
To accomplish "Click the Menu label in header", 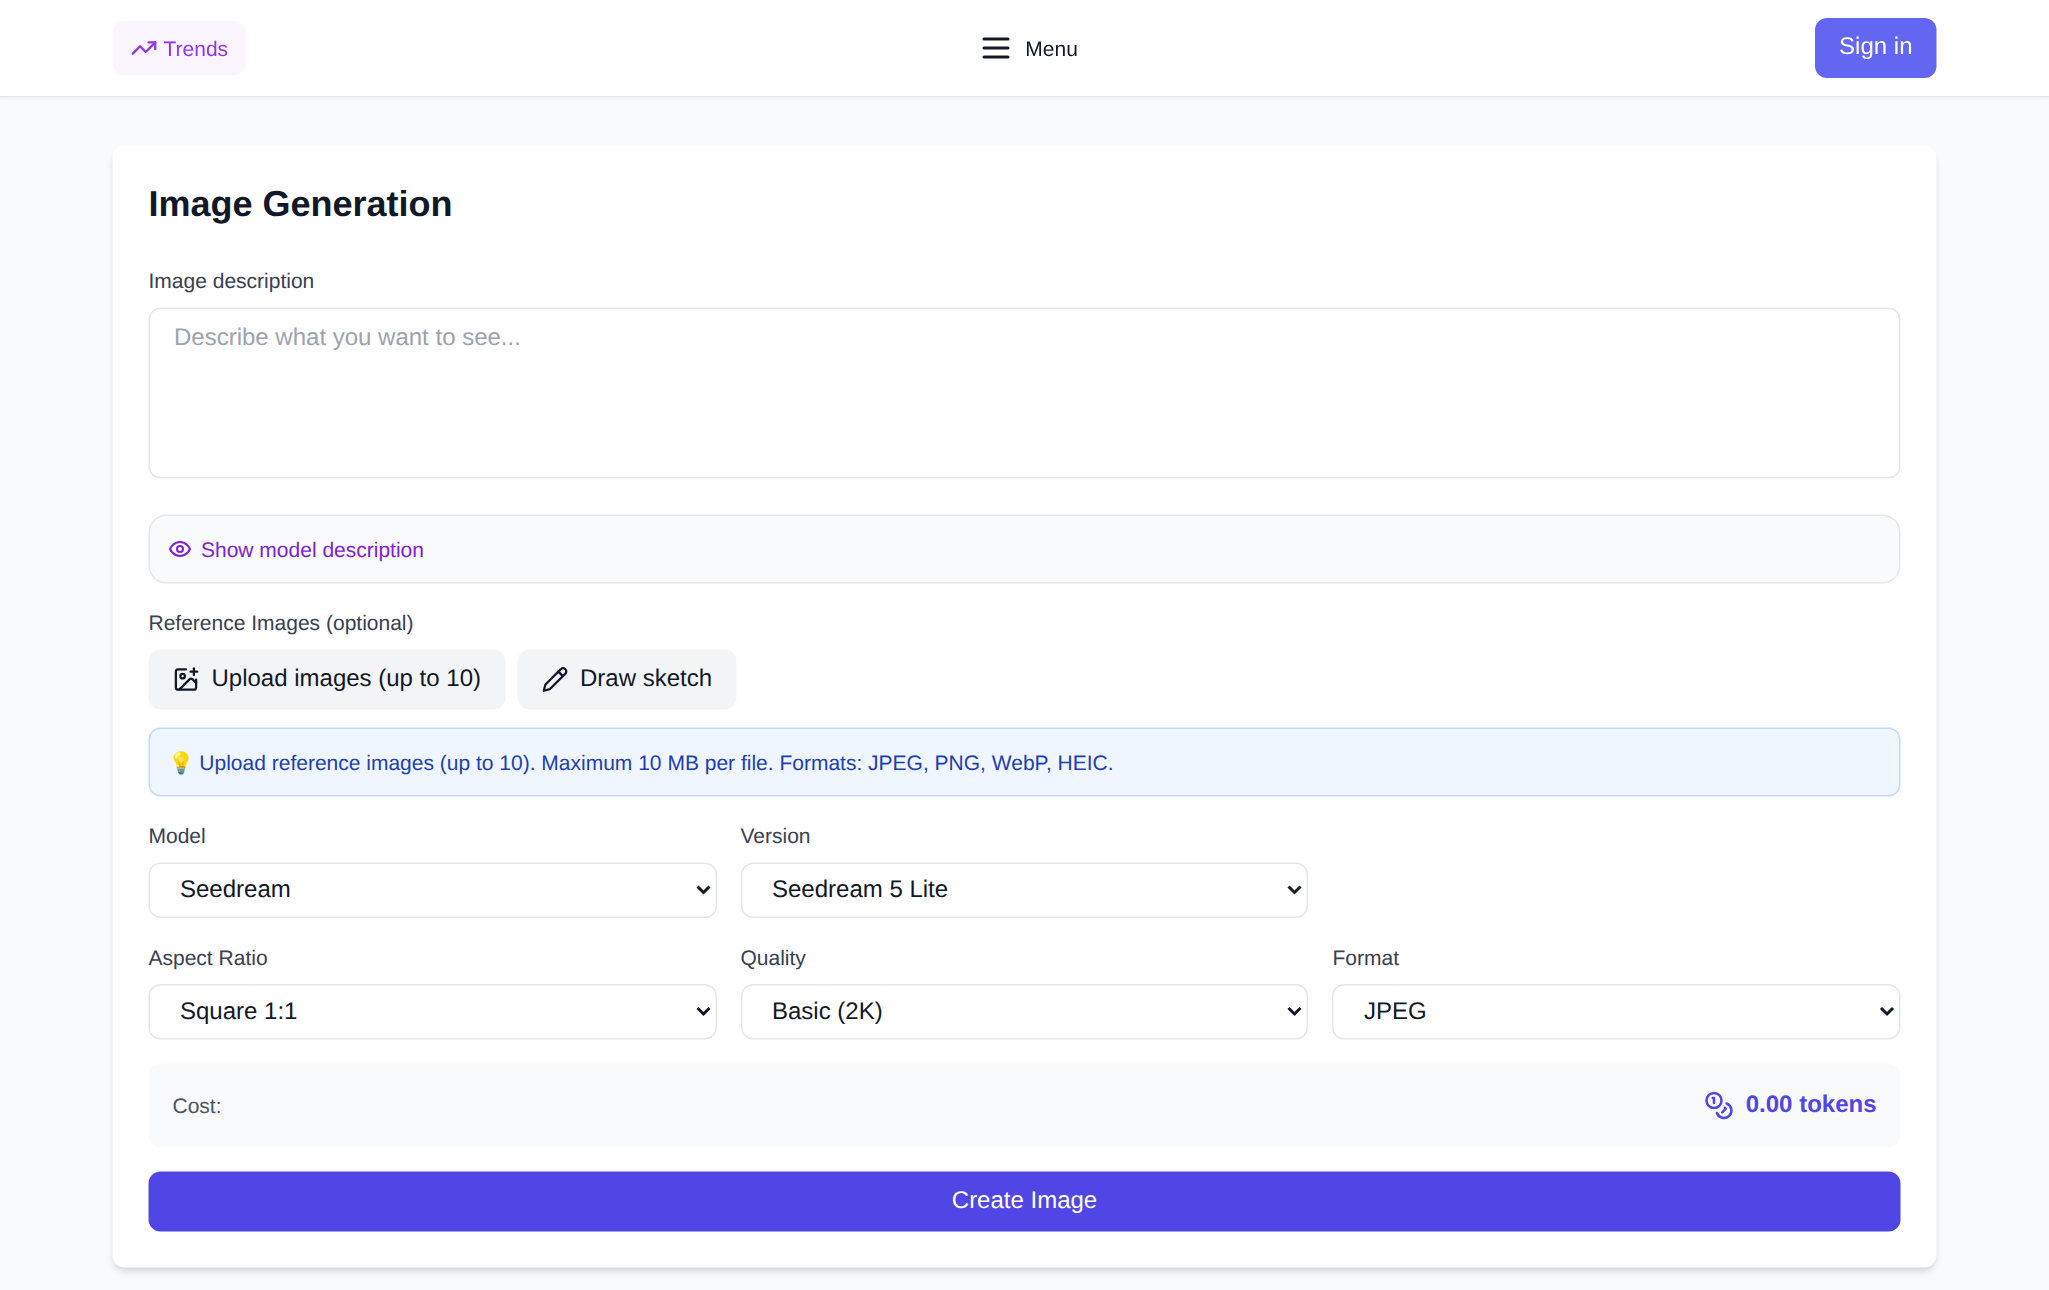I will (1051, 49).
